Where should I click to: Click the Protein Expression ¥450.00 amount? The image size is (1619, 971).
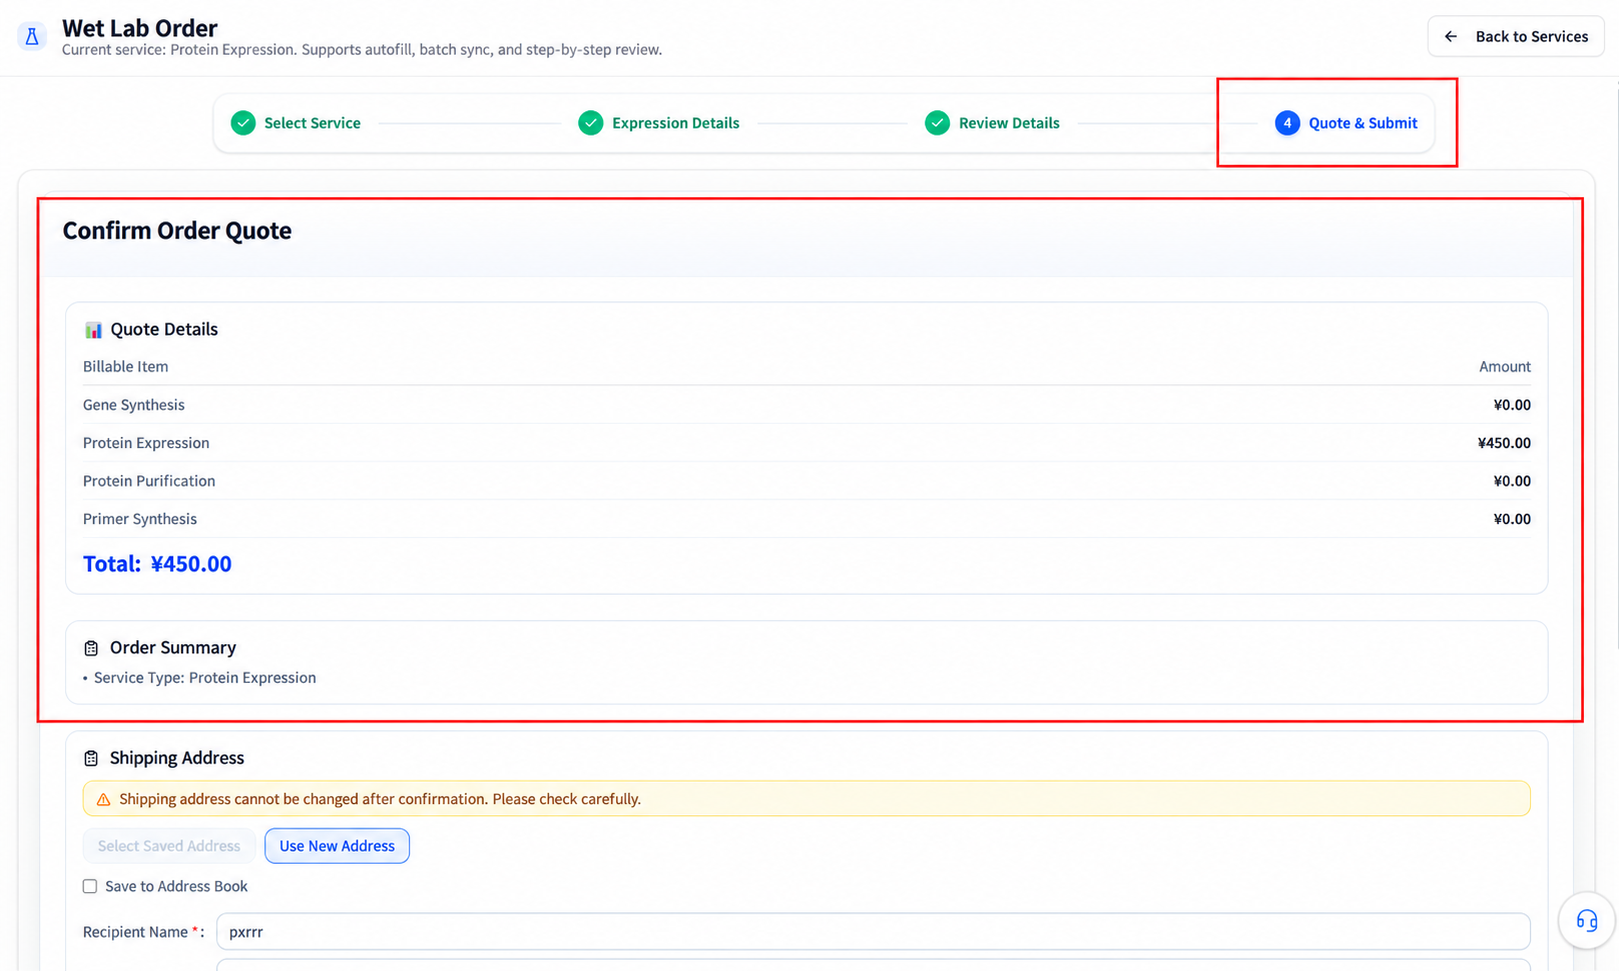point(1504,443)
